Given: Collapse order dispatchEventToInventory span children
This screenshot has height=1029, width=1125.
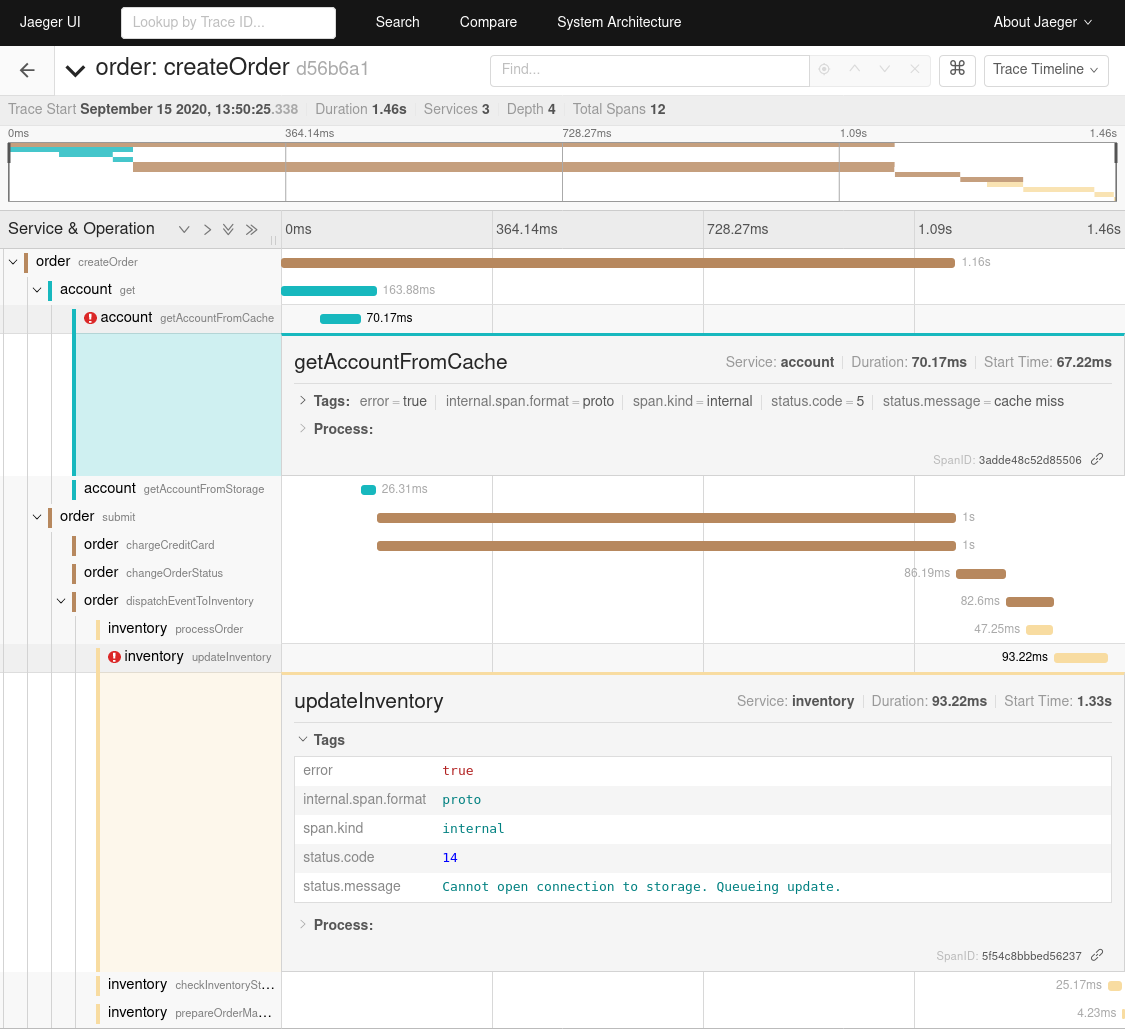Looking at the screenshot, I should coord(61,601).
